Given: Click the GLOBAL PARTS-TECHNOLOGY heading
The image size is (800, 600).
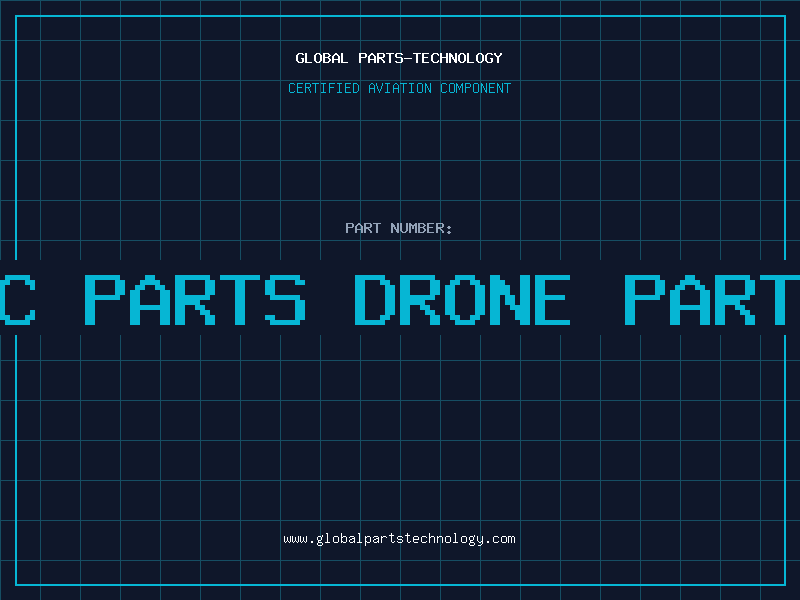Looking at the screenshot, I should [x=399, y=58].
